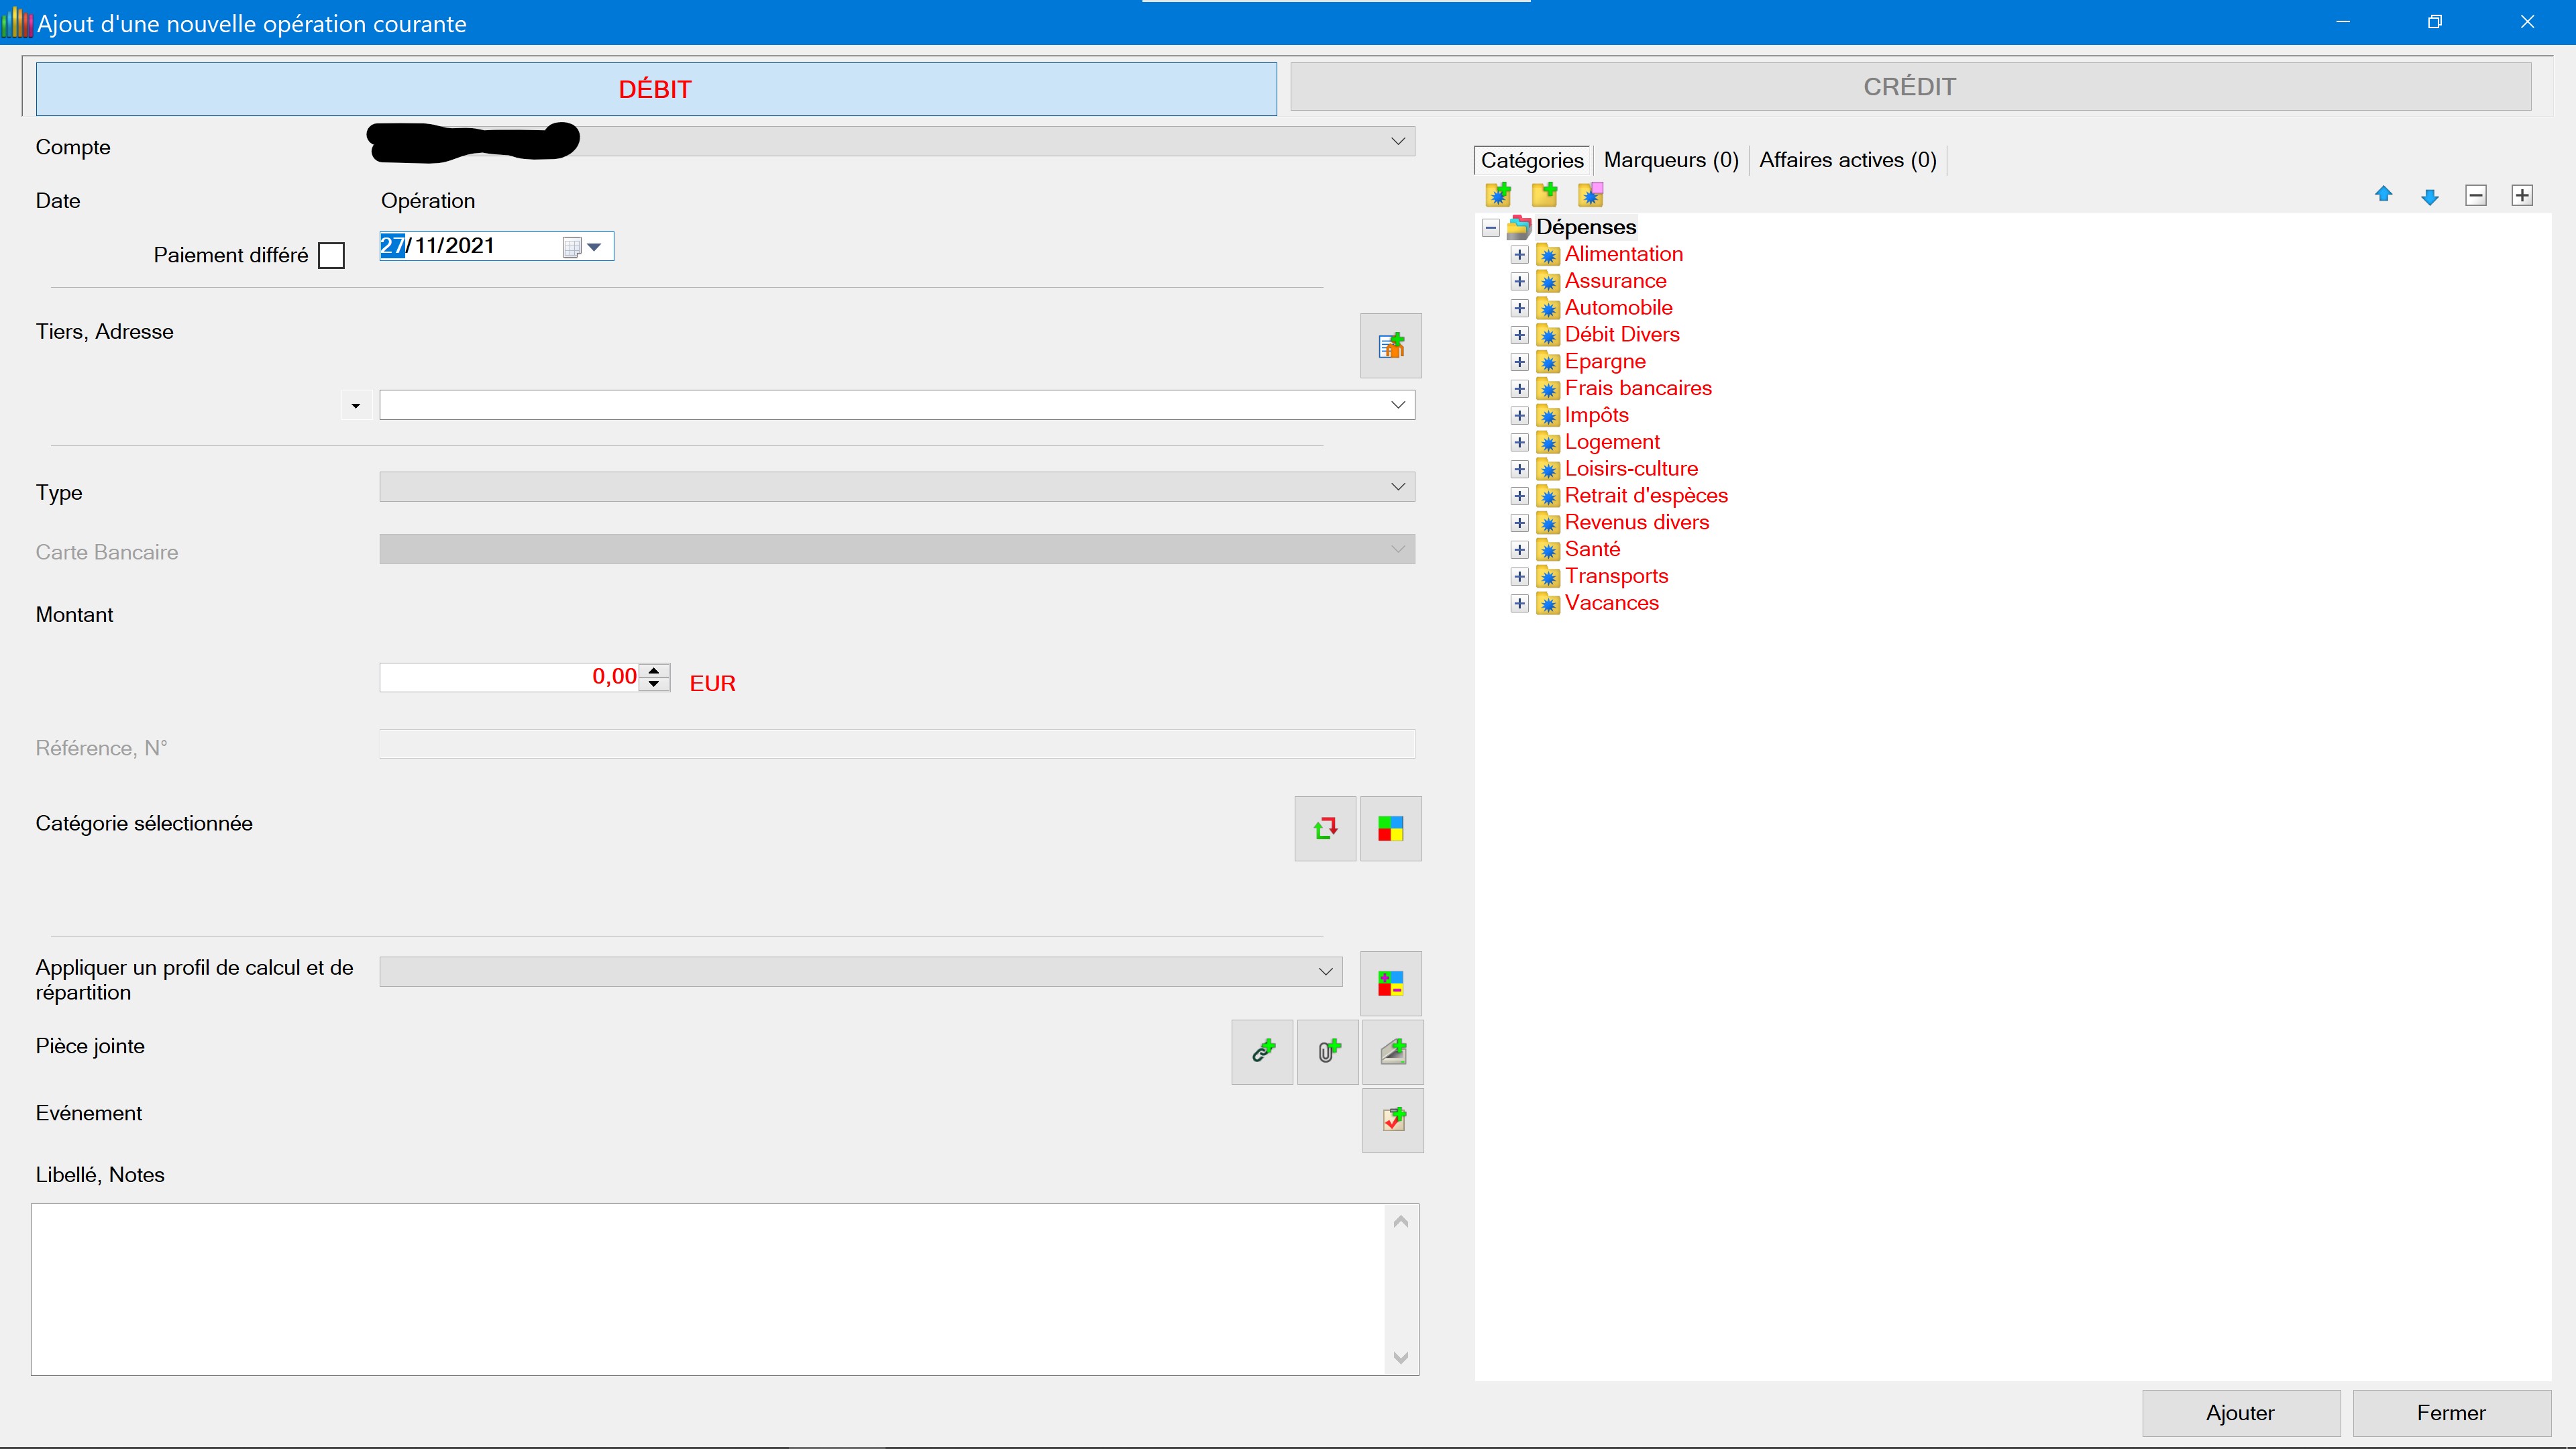Screen dimensions: 2576x1449
Task: Select the Revenus divers category
Action: click(1637, 523)
